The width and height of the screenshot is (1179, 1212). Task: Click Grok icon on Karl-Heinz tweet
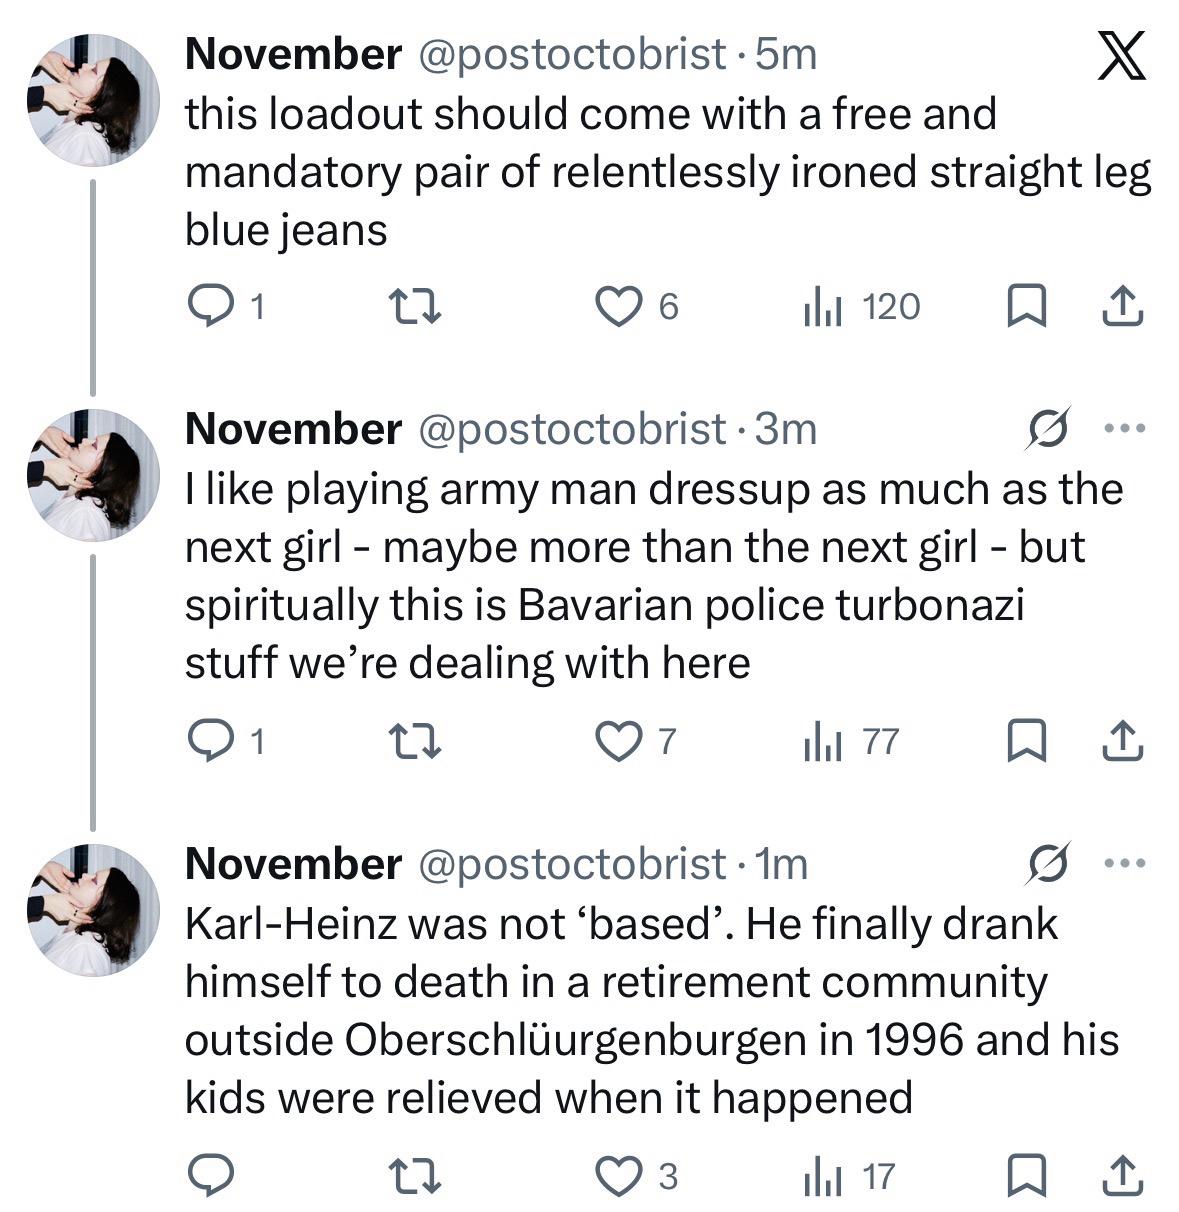[x=1048, y=864]
